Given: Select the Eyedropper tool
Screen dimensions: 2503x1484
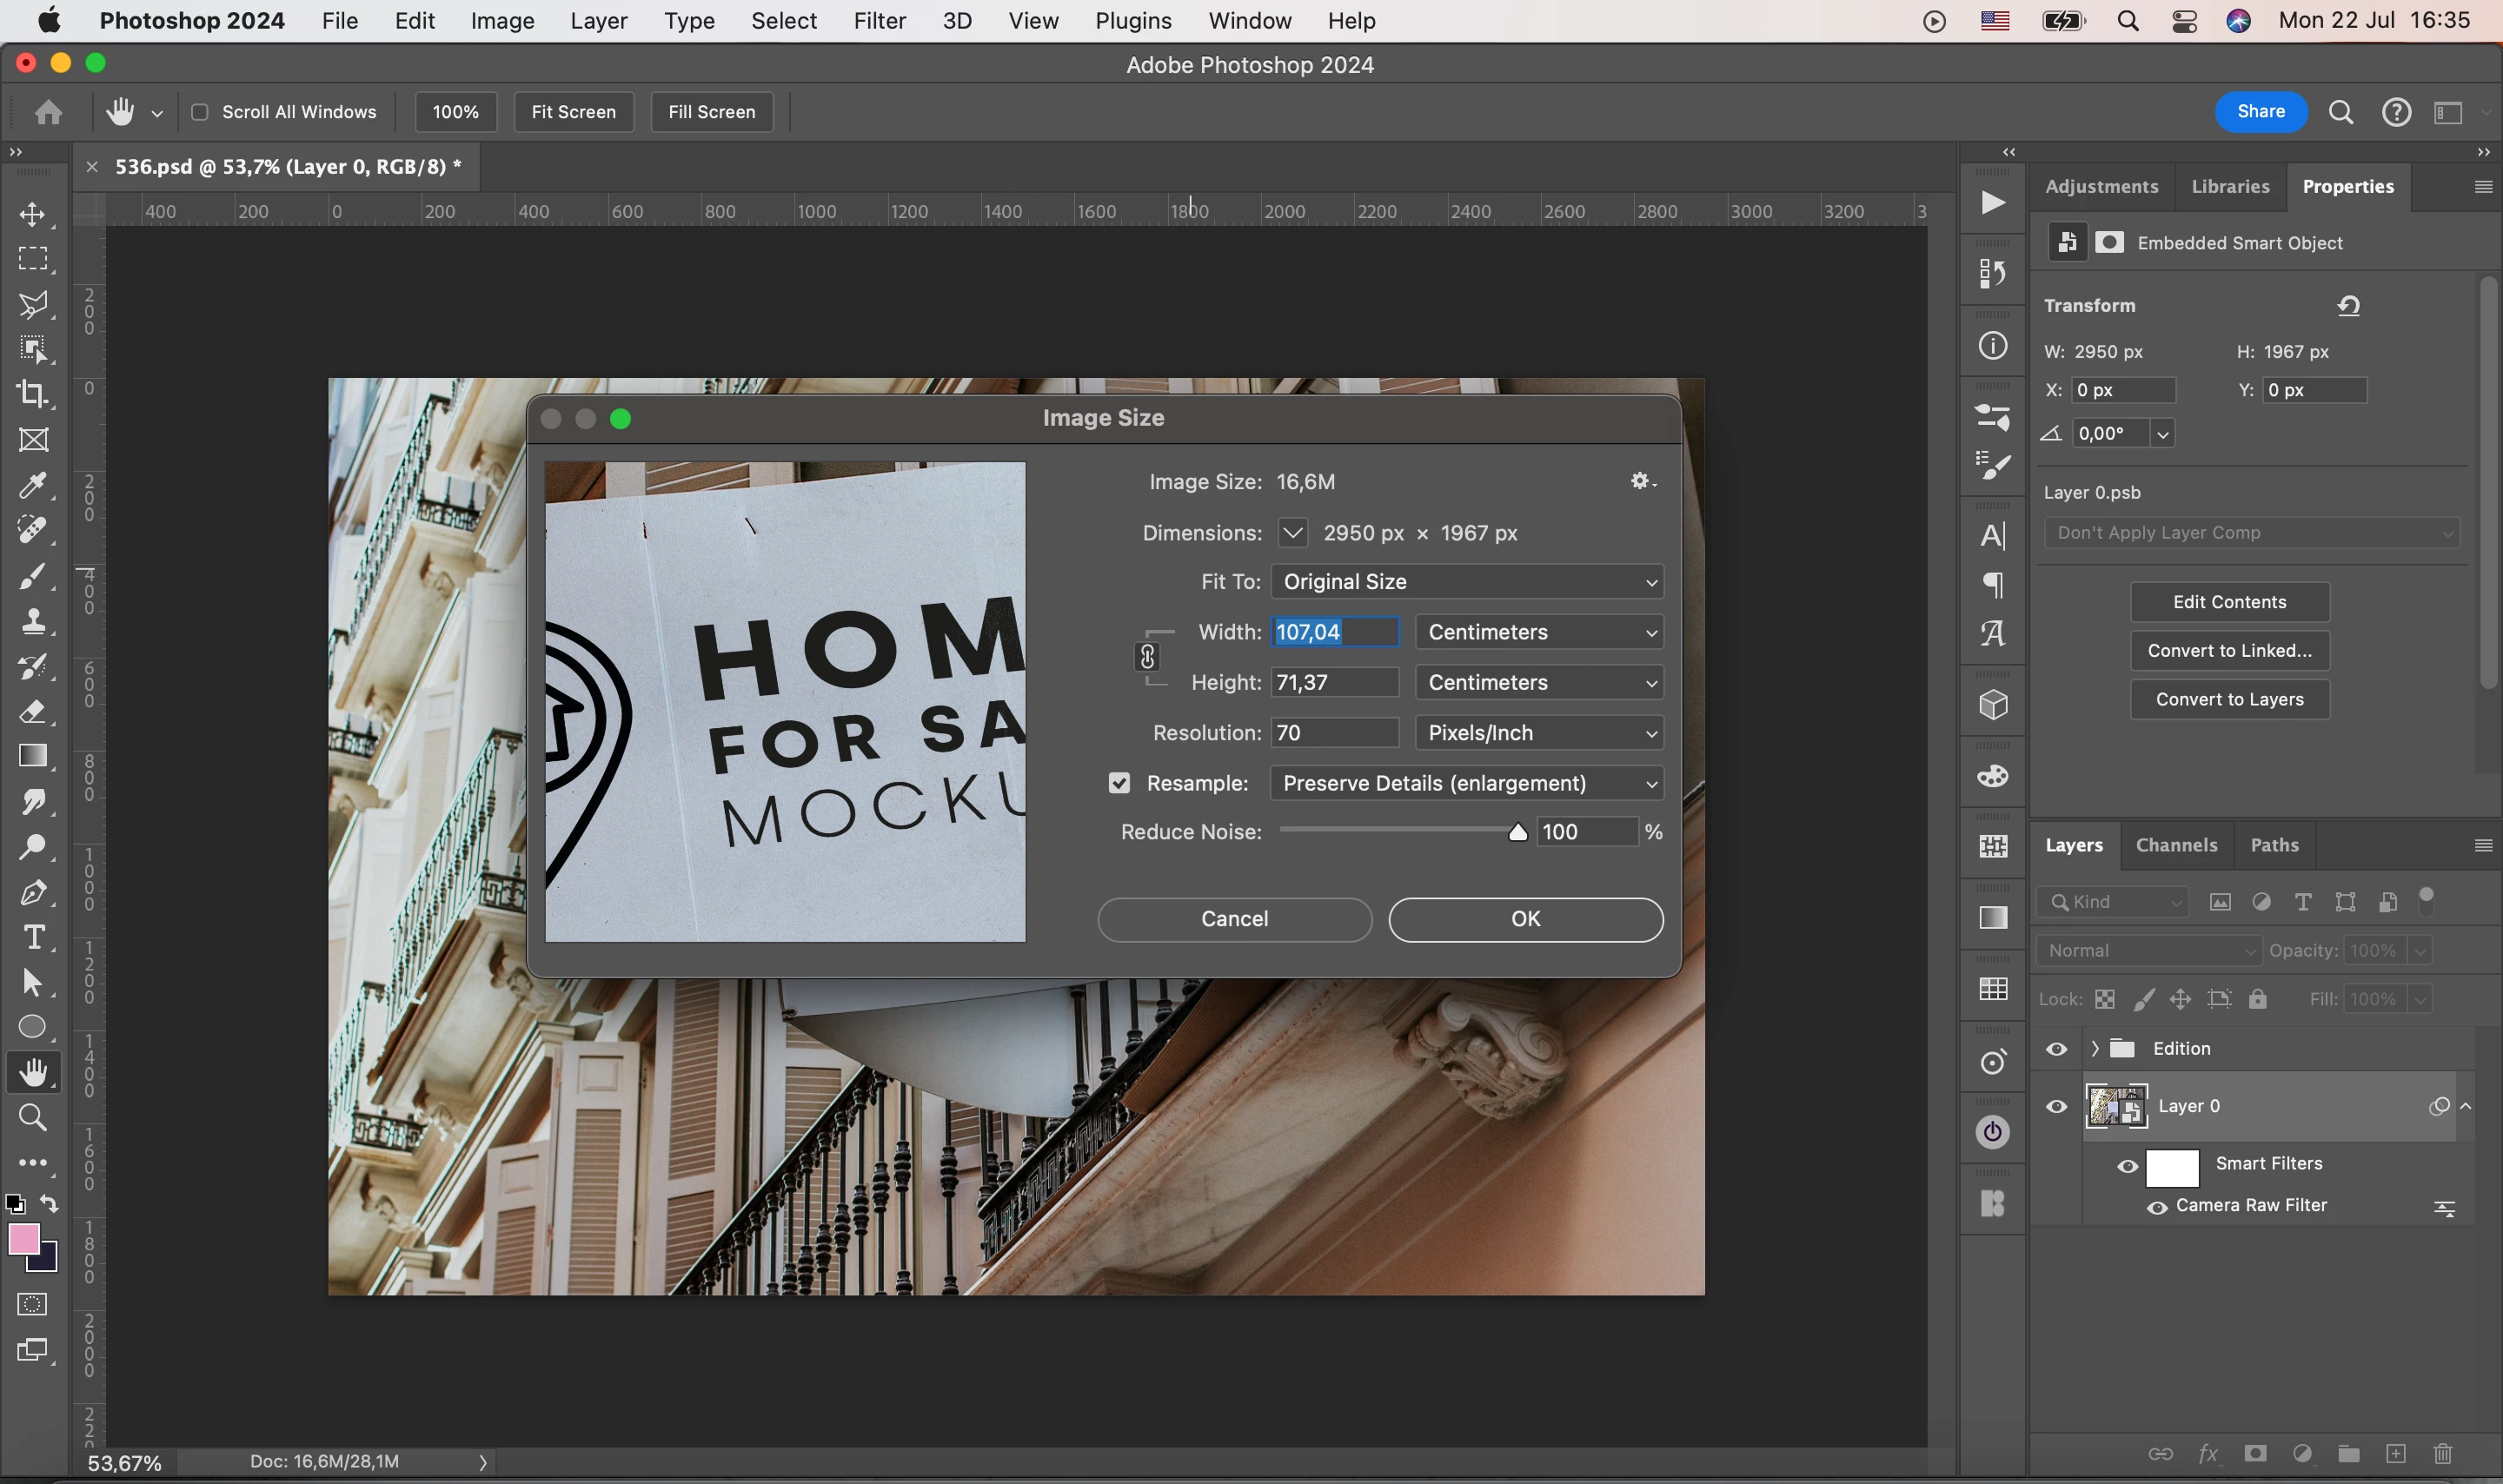Looking at the screenshot, I should coord(33,486).
